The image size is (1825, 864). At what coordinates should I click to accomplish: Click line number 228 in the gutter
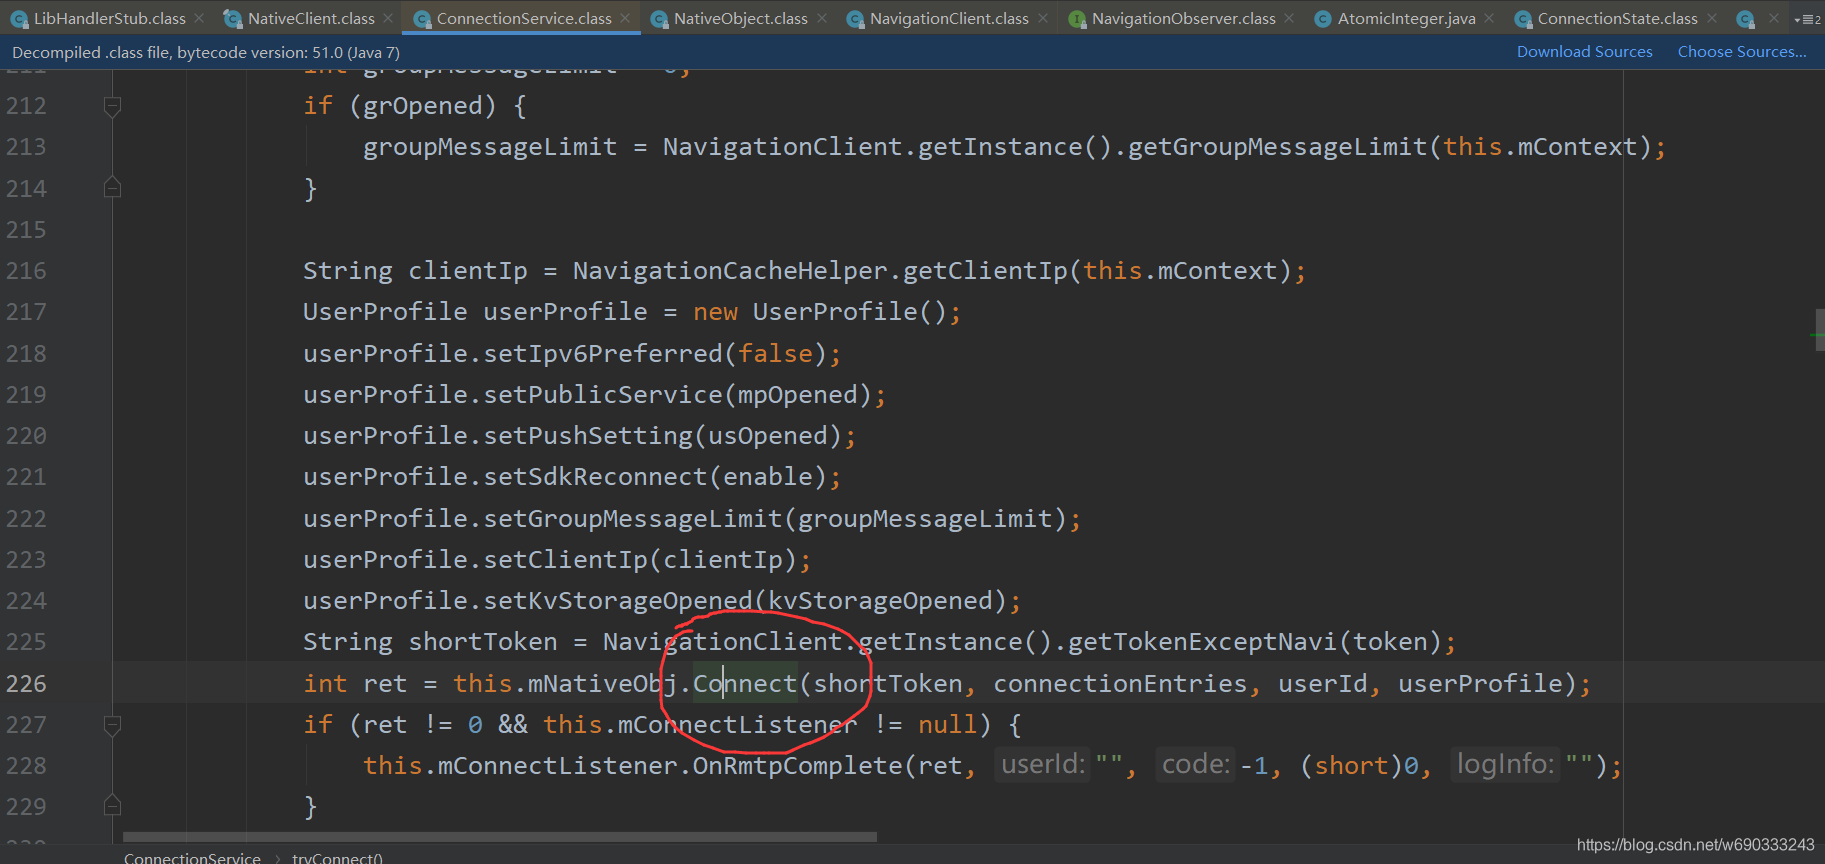pos(26,766)
